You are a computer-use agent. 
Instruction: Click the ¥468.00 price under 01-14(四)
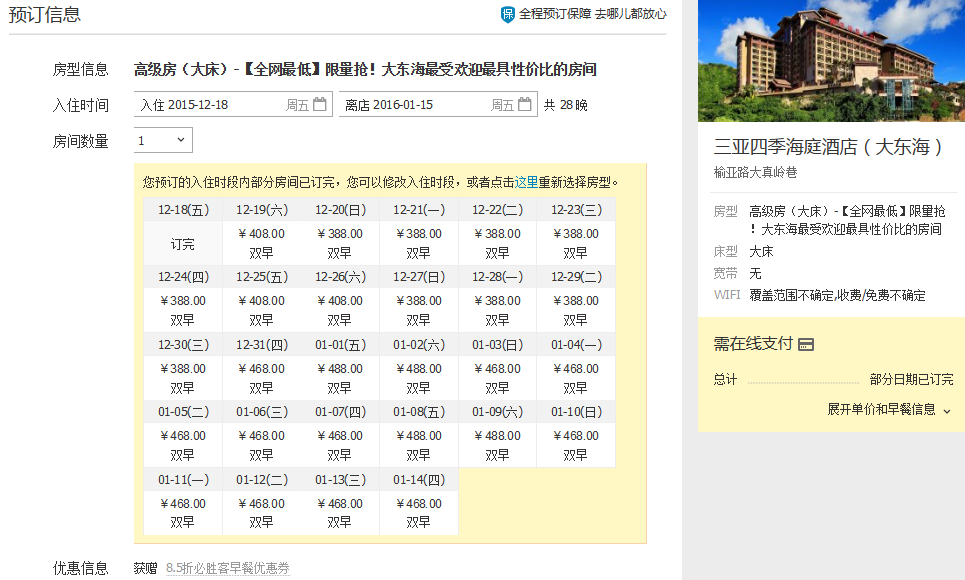tap(419, 504)
